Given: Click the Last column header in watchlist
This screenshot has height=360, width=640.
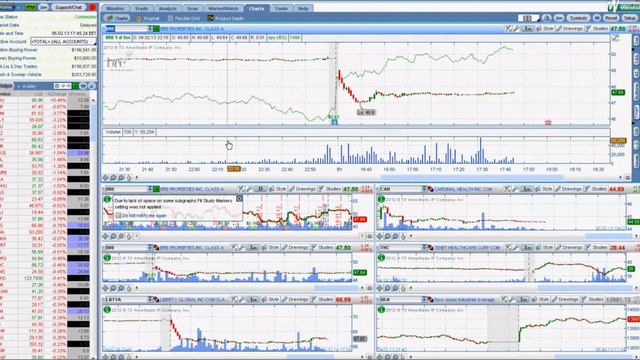Looking at the screenshot, I should coord(38,94).
